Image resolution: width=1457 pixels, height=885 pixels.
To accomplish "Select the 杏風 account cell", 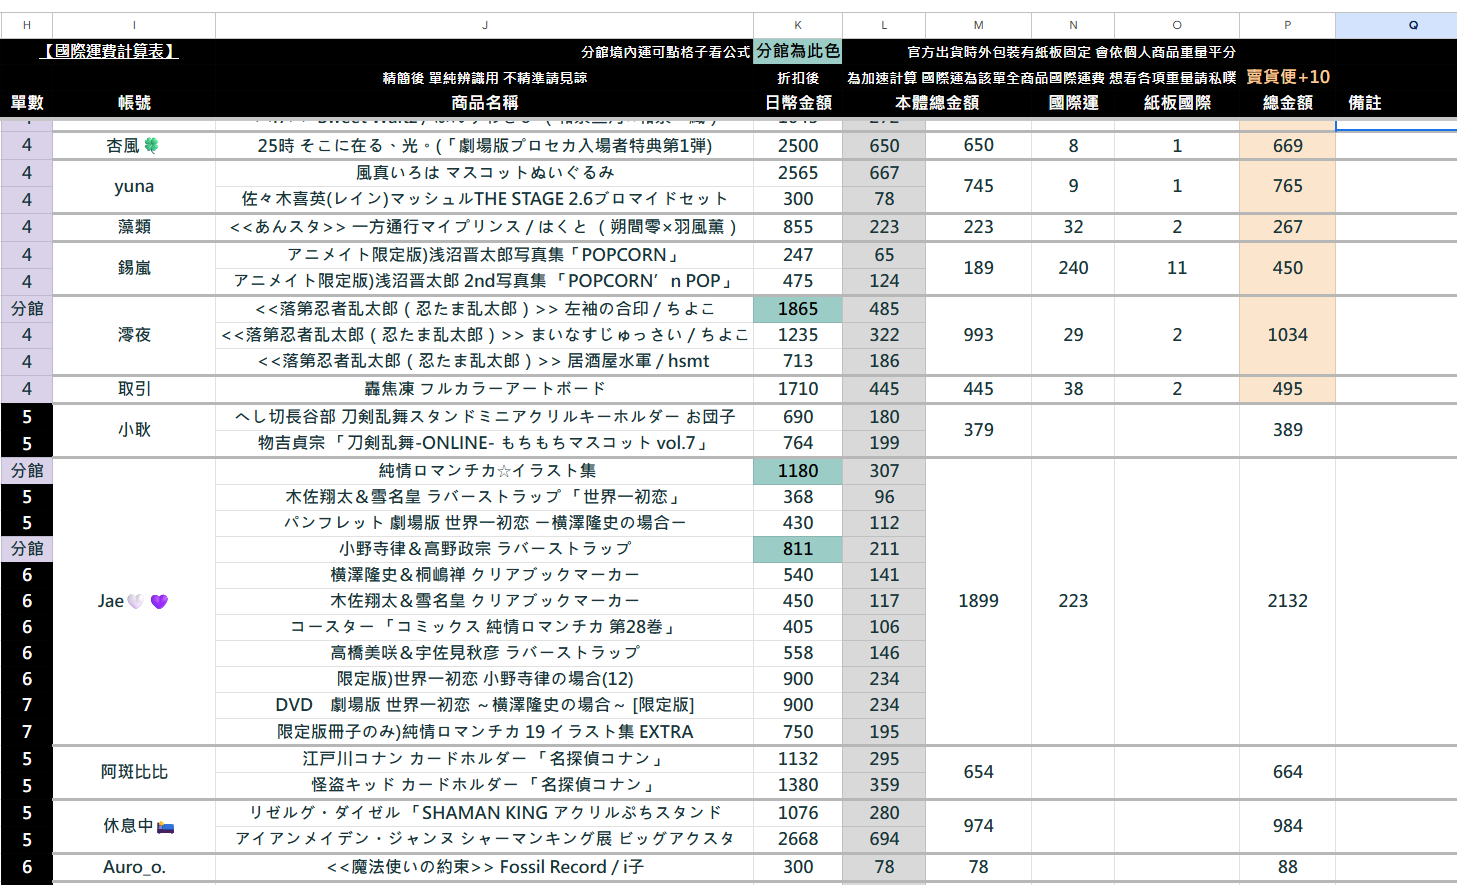I will (x=134, y=146).
